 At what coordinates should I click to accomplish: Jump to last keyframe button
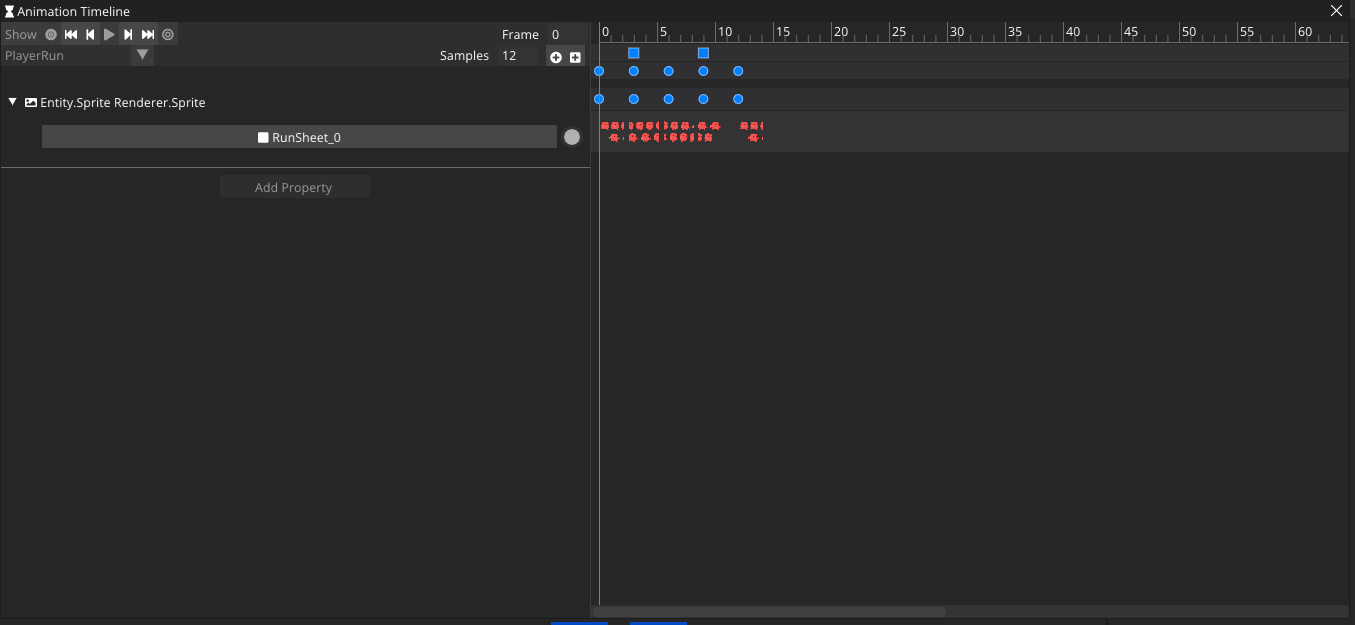pos(148,35)
